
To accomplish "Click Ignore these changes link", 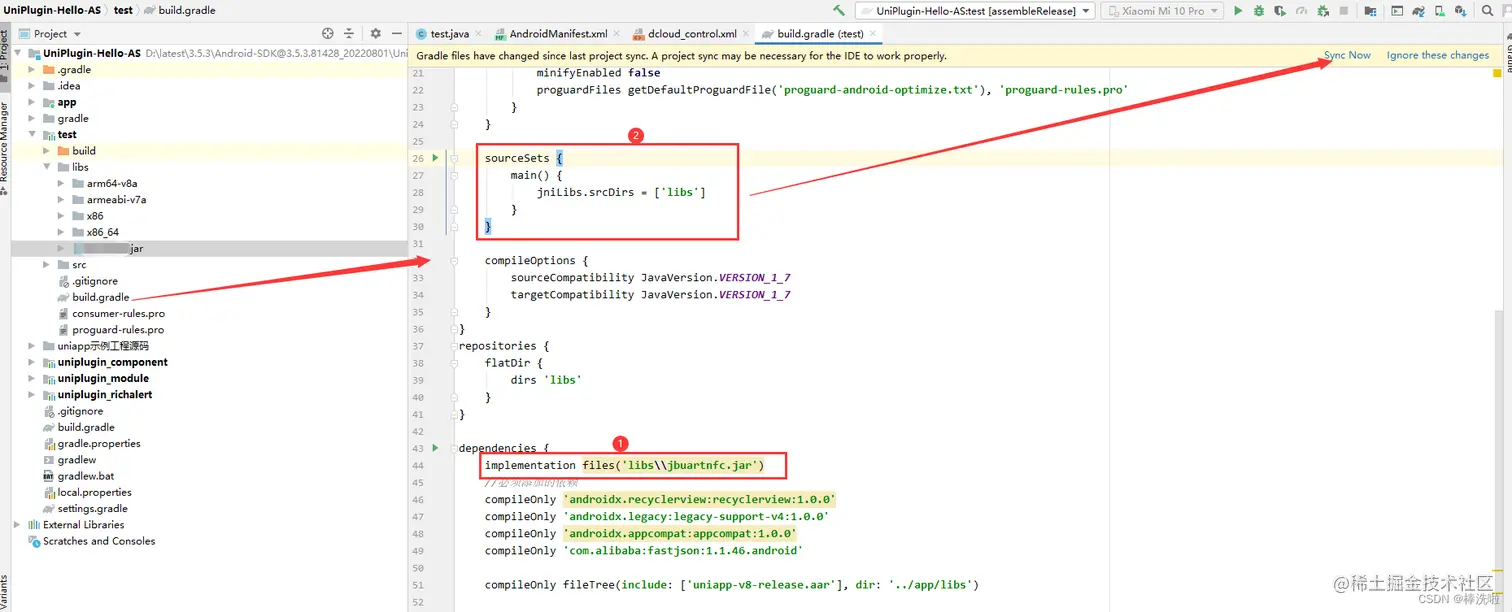I will [1438, 56].
